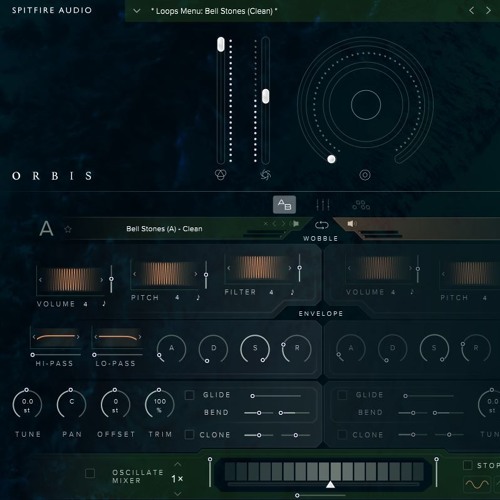
Task: Change the VOLUME wobble rate value 4 of layer A
Action: [85, 304]
